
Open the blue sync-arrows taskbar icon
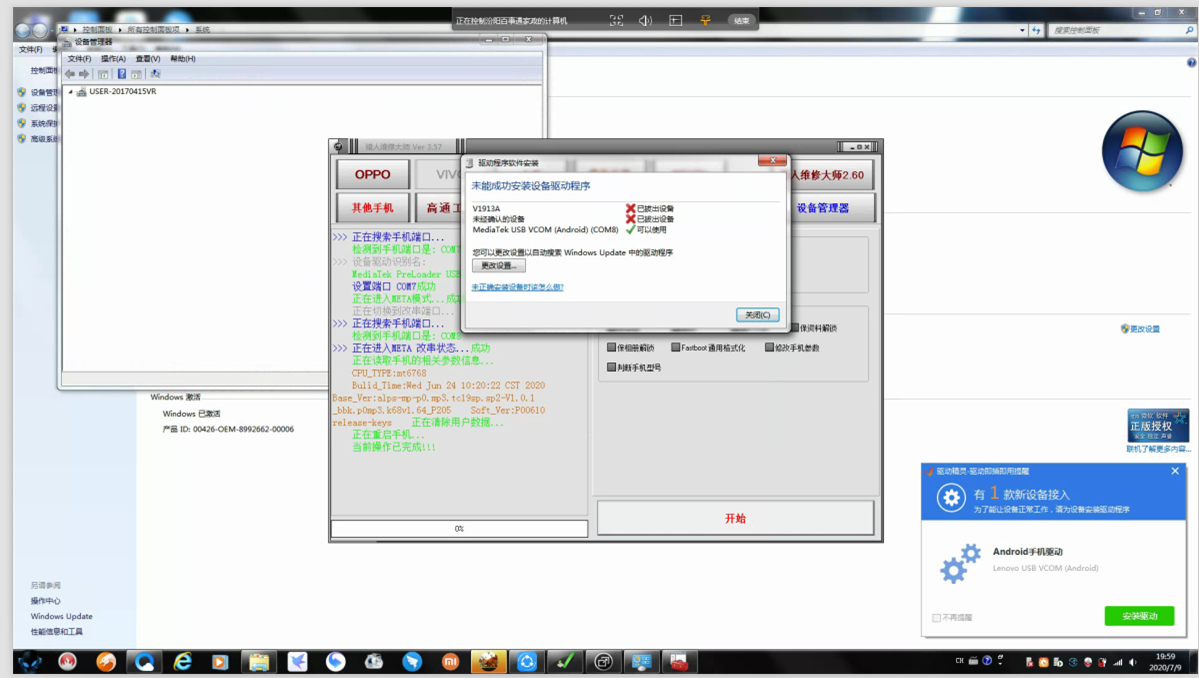(x=527, y=661)
